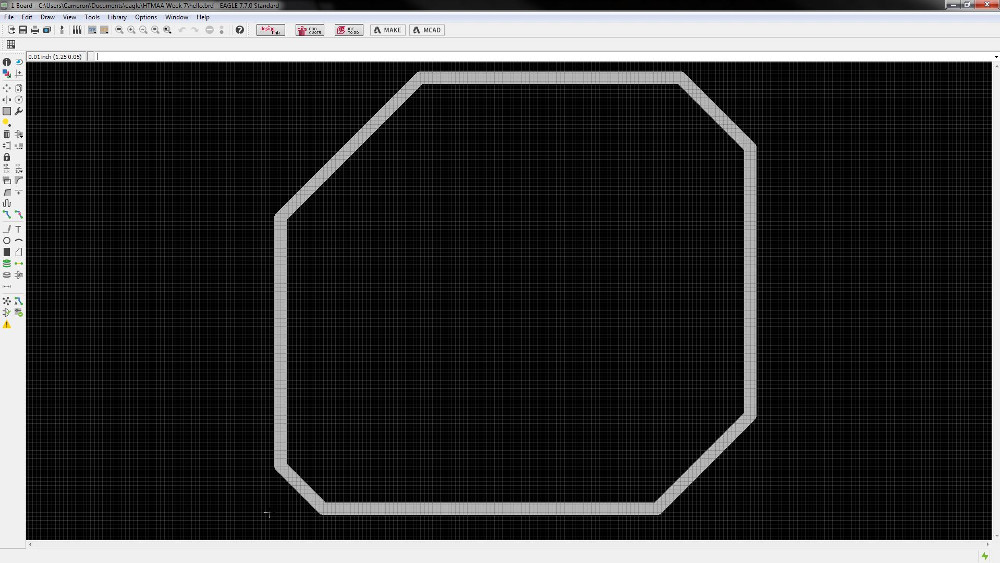This screenshot has height=563, width=1000.
Task: Click the Print icon in toolbar
Action: pyautogui.click(x=35, y=30)
